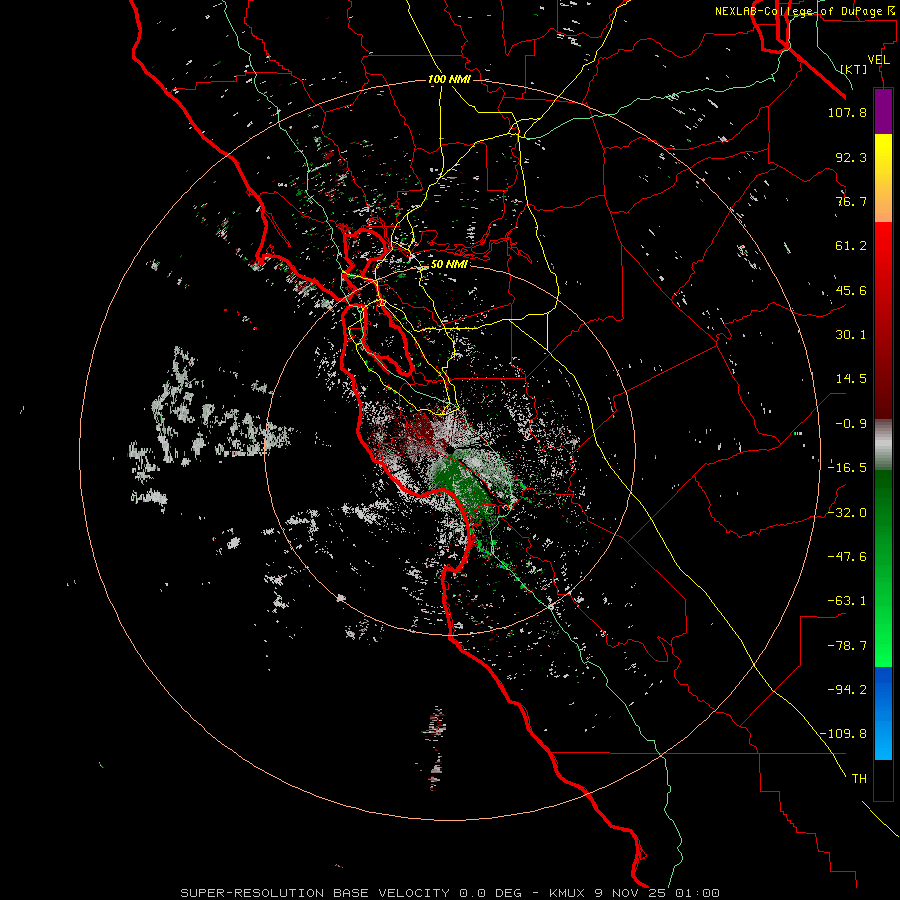Select the 45.6 legend value
This screenshot has width=900, height=900.
pyautogui.click(x=851, y=290)
